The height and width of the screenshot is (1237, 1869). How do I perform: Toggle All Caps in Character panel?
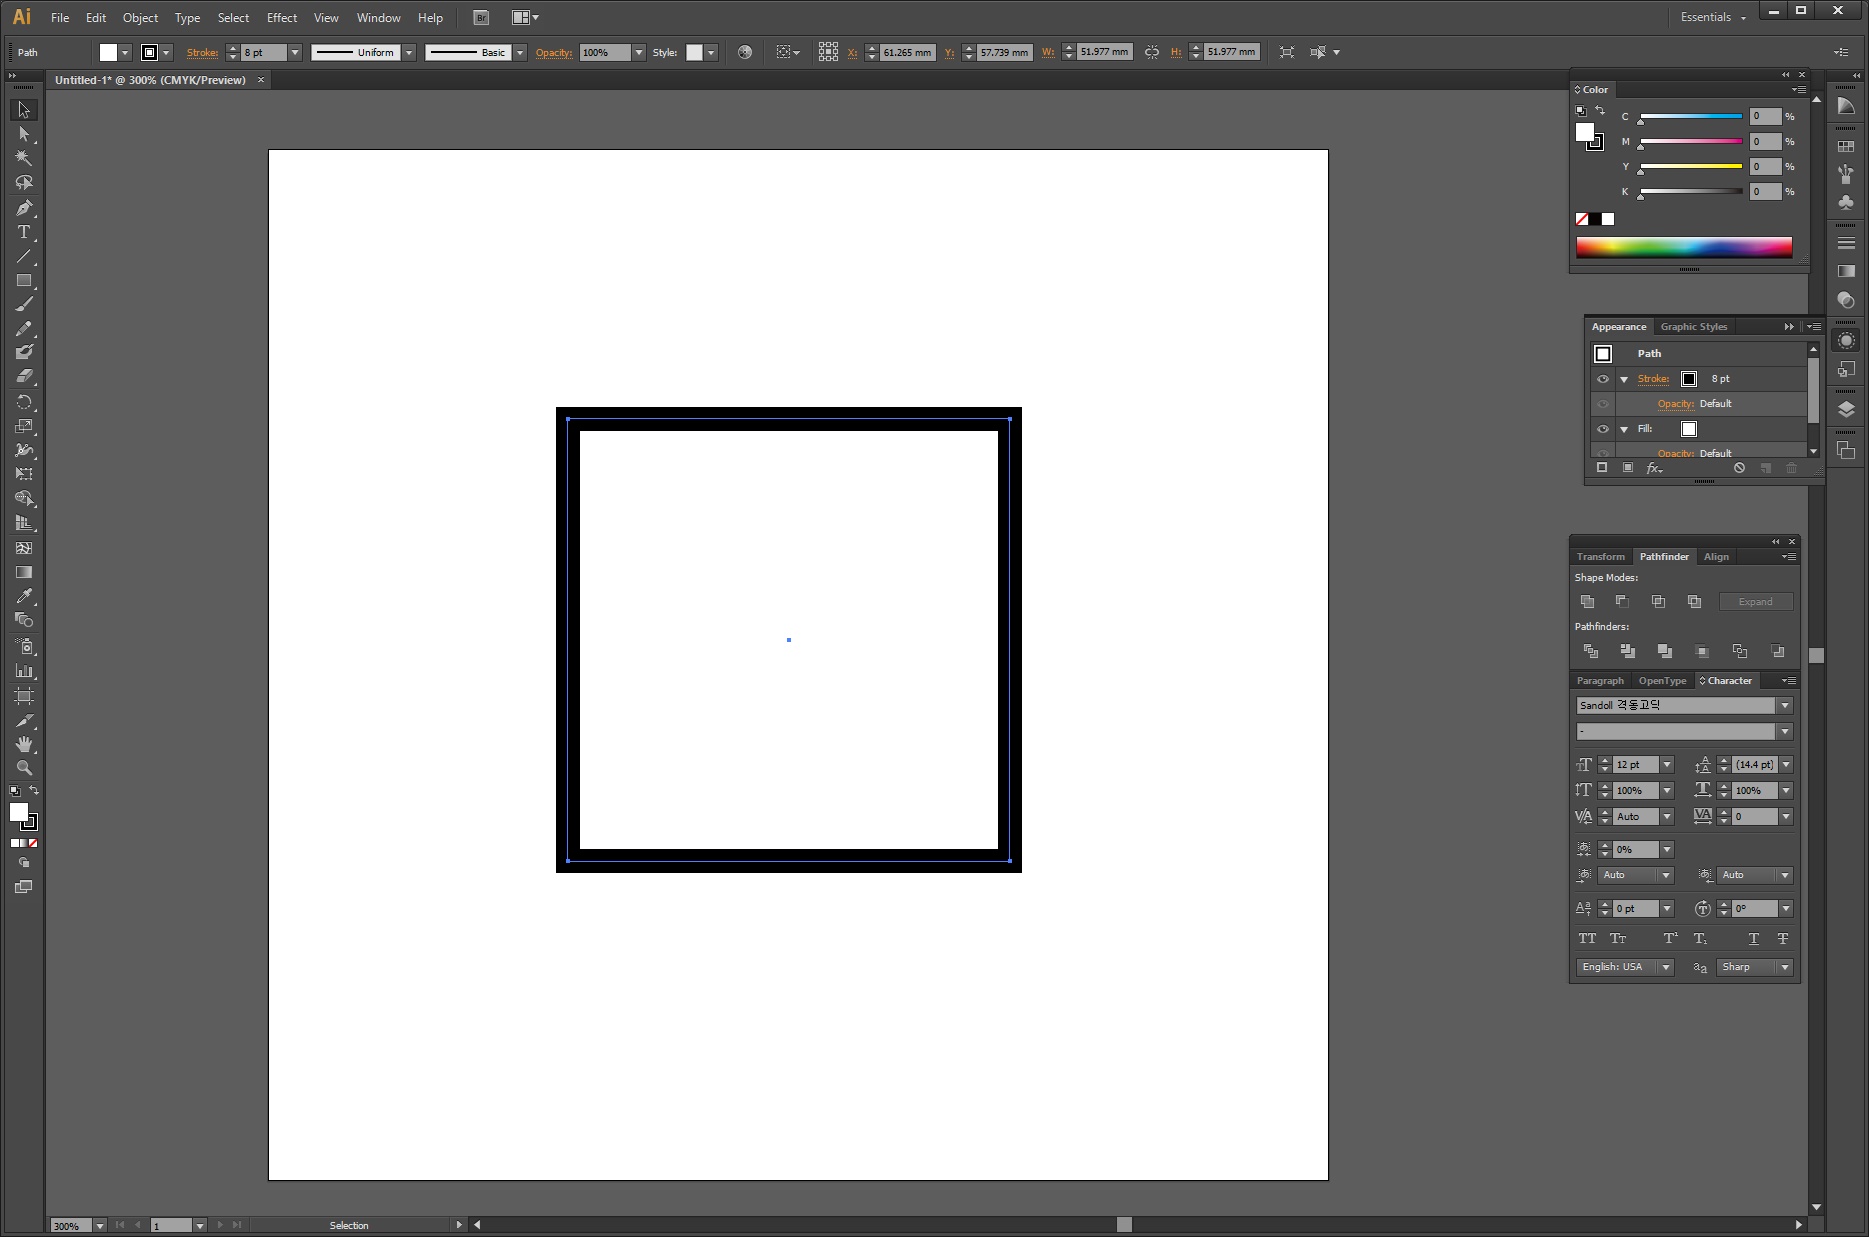[x=1587, y=938]
